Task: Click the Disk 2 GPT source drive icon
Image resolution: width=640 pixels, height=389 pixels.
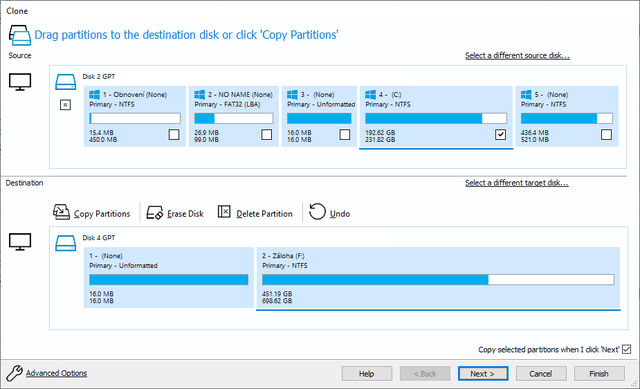Action: [x=66, y=82]
